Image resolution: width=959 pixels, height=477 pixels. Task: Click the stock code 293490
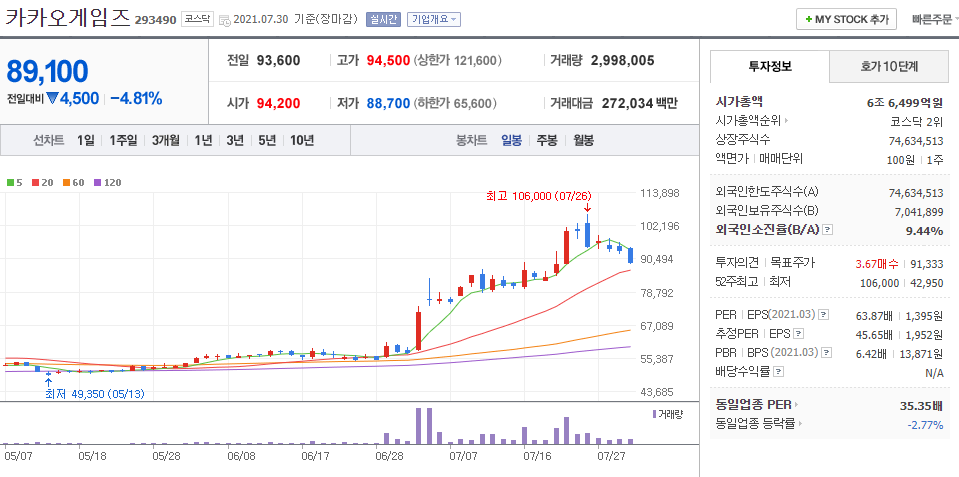pos(155,20)
